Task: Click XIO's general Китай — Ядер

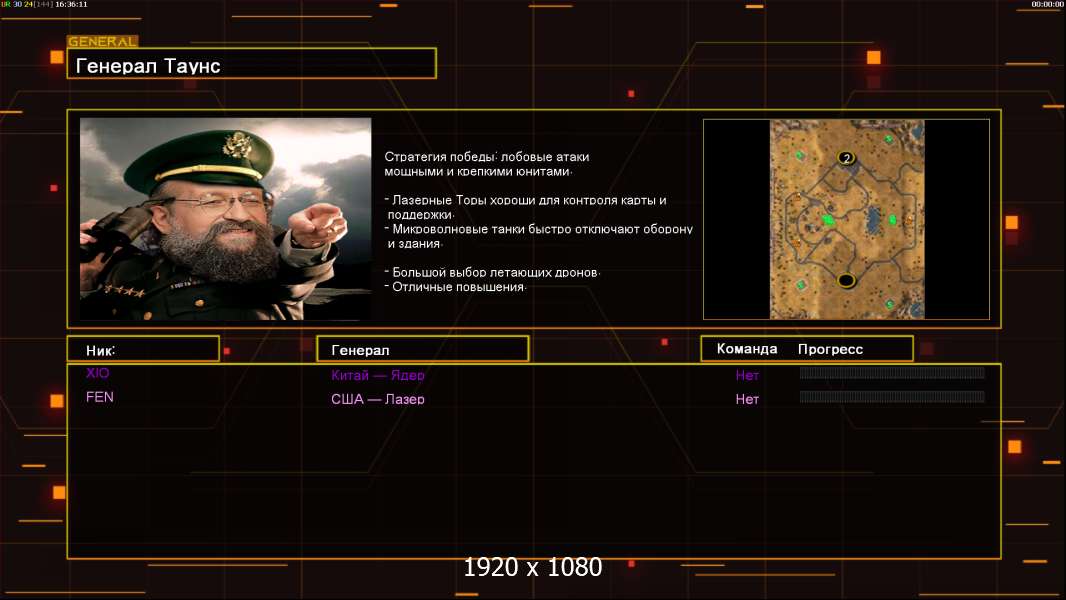Action: 378,376
